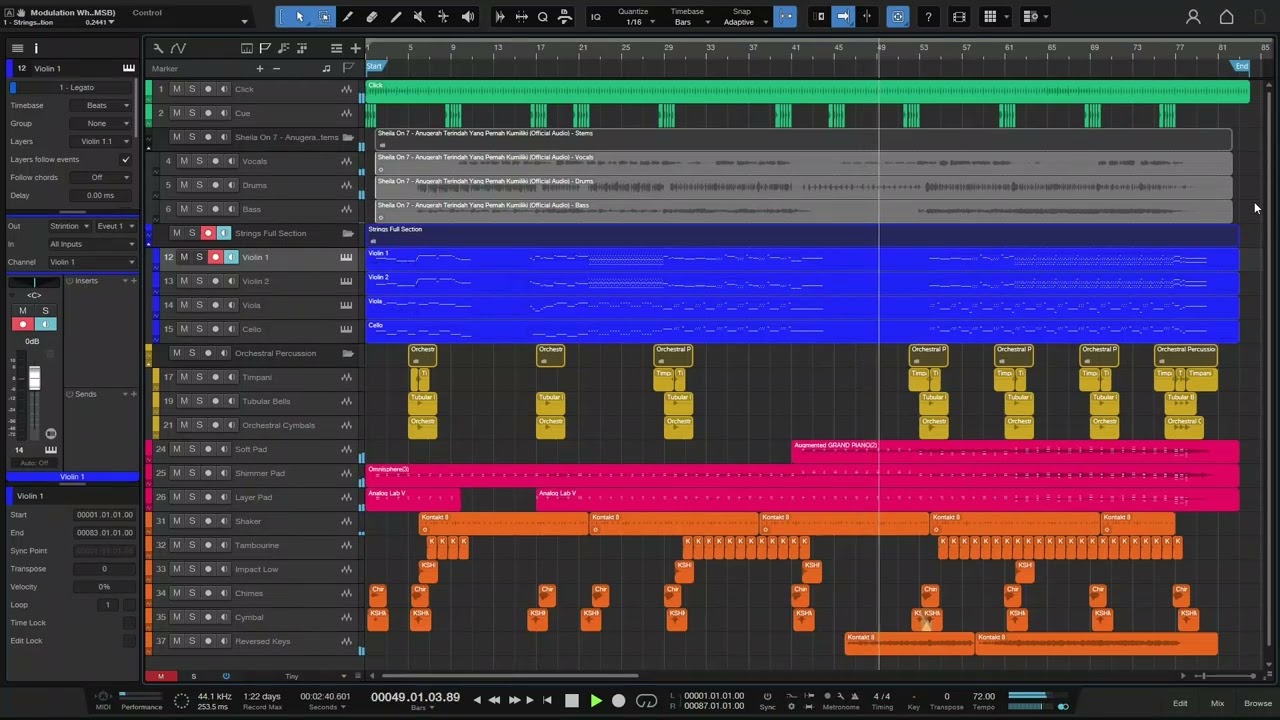Image resolution: width=1280 pixels, height=720 pixels.
Task: Click the End marker on timeline
Action: (1241, 66)
